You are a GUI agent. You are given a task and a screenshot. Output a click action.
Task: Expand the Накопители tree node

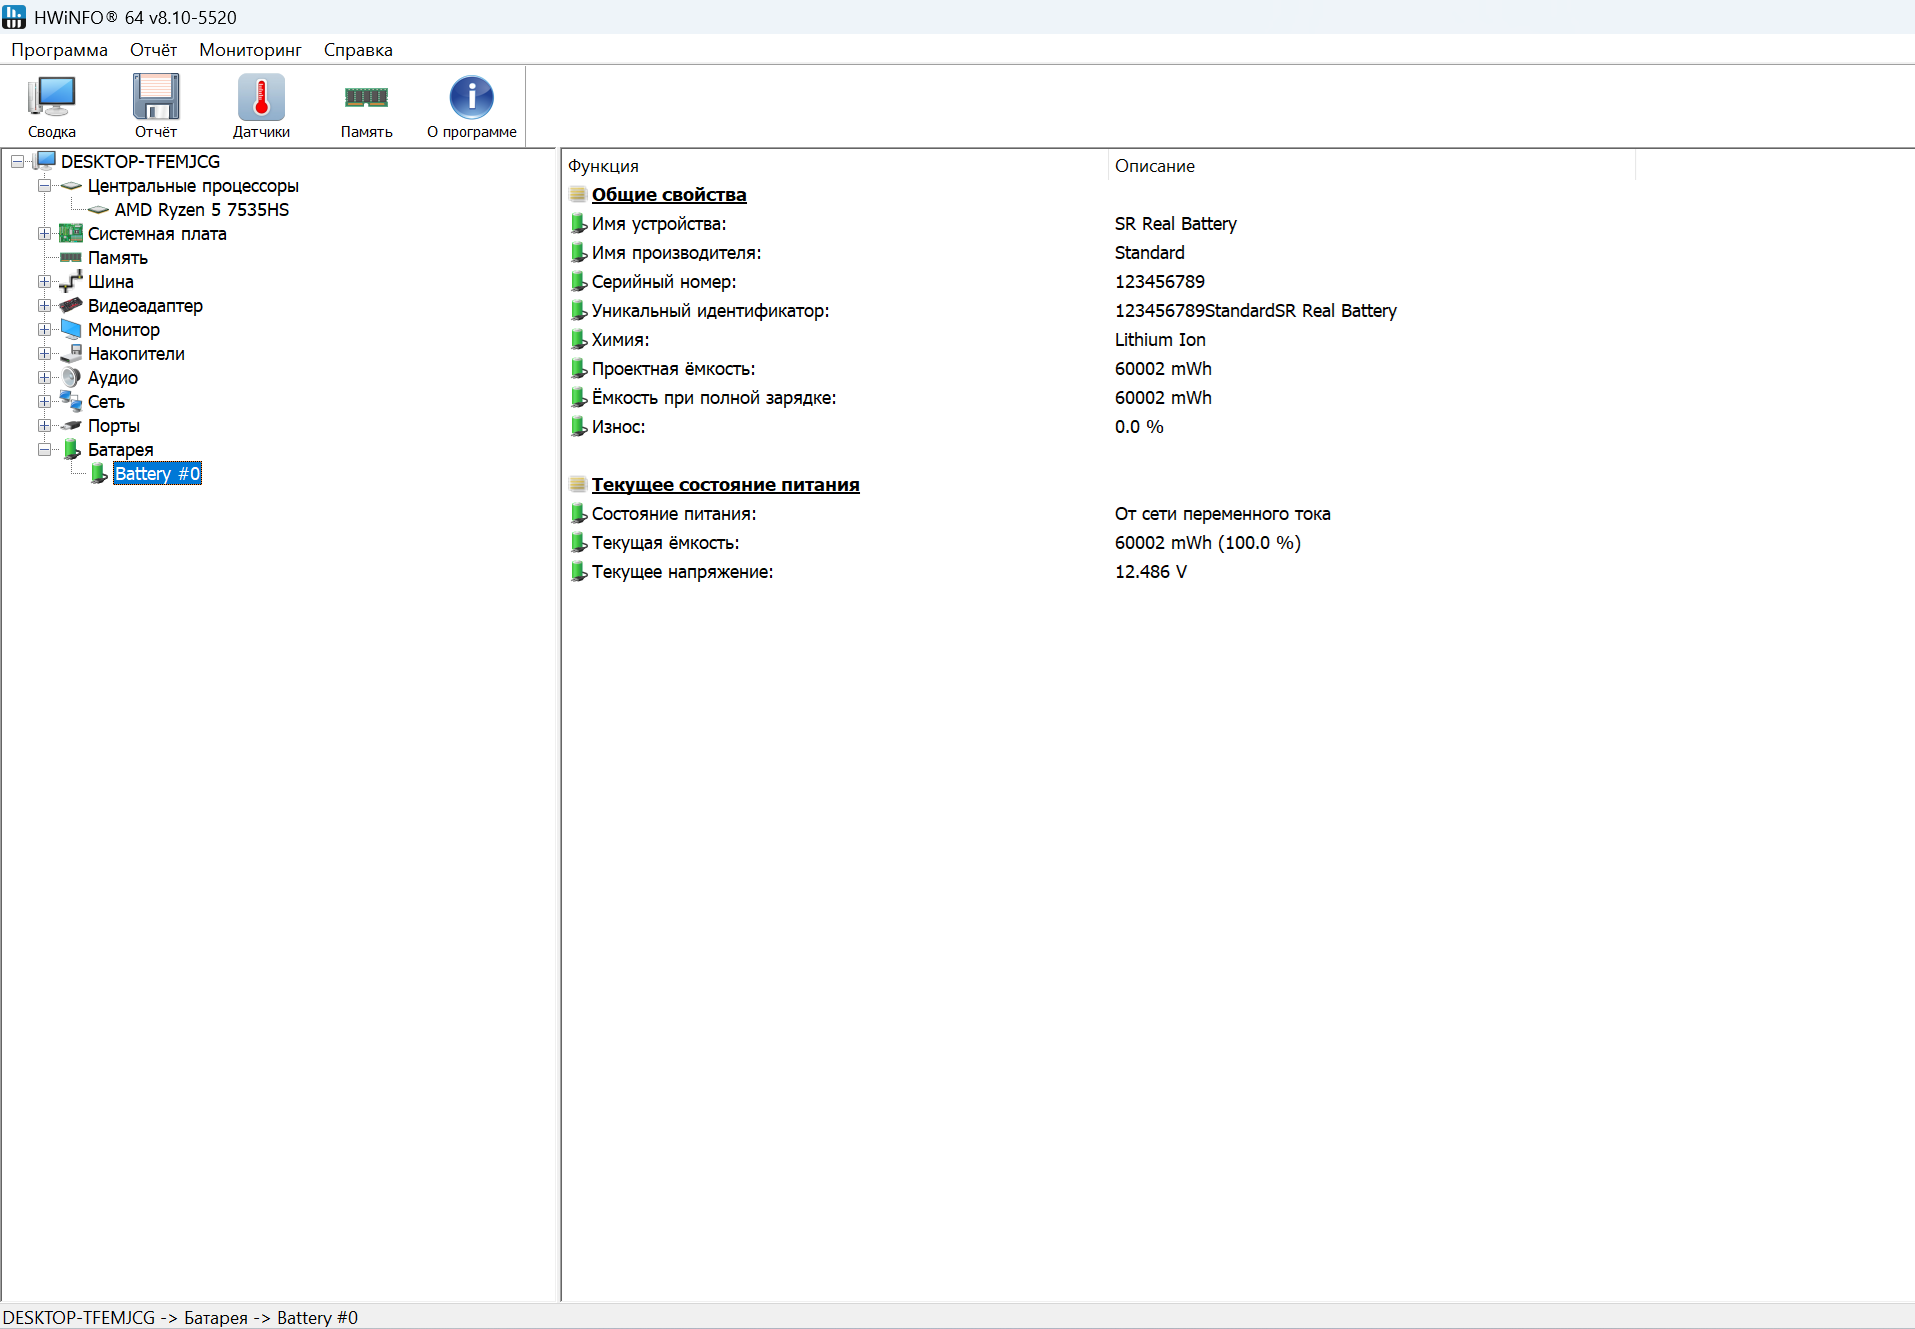pos(44,354)
